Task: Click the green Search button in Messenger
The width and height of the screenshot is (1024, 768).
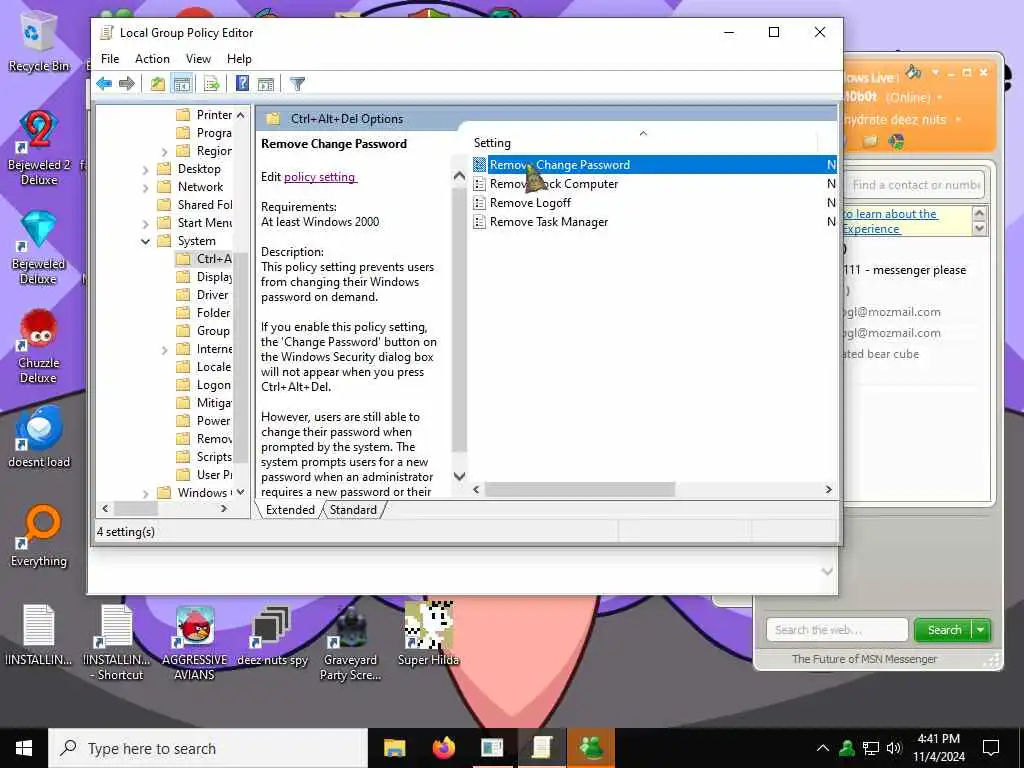Action: [944, 630]
